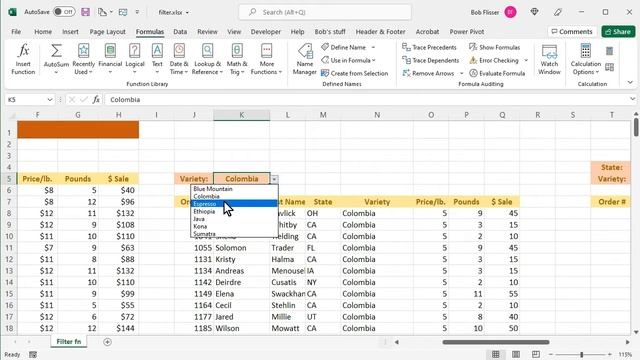Image resolution: width=640 pixels, height=360 pixels.
Task: Open the Insert Function dialog
Action: tap(23, 59)
